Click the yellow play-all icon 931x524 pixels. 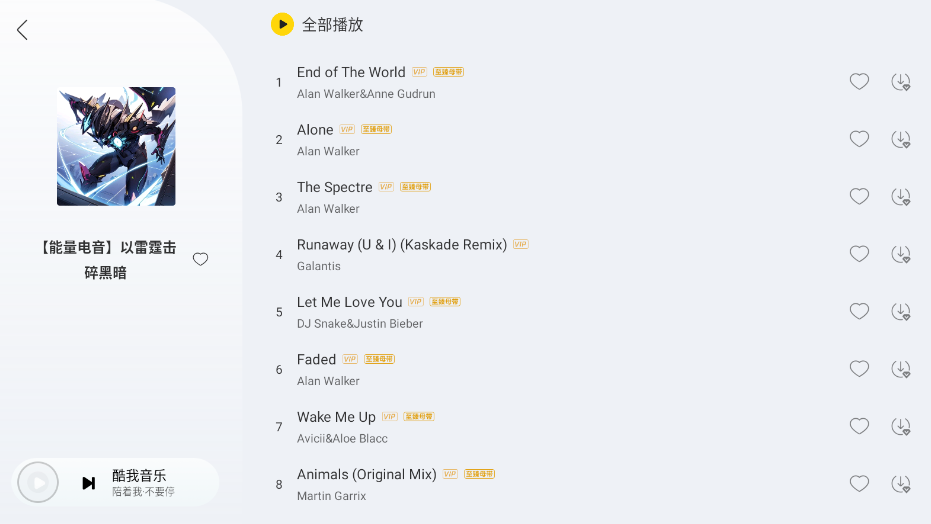point(282,24)
